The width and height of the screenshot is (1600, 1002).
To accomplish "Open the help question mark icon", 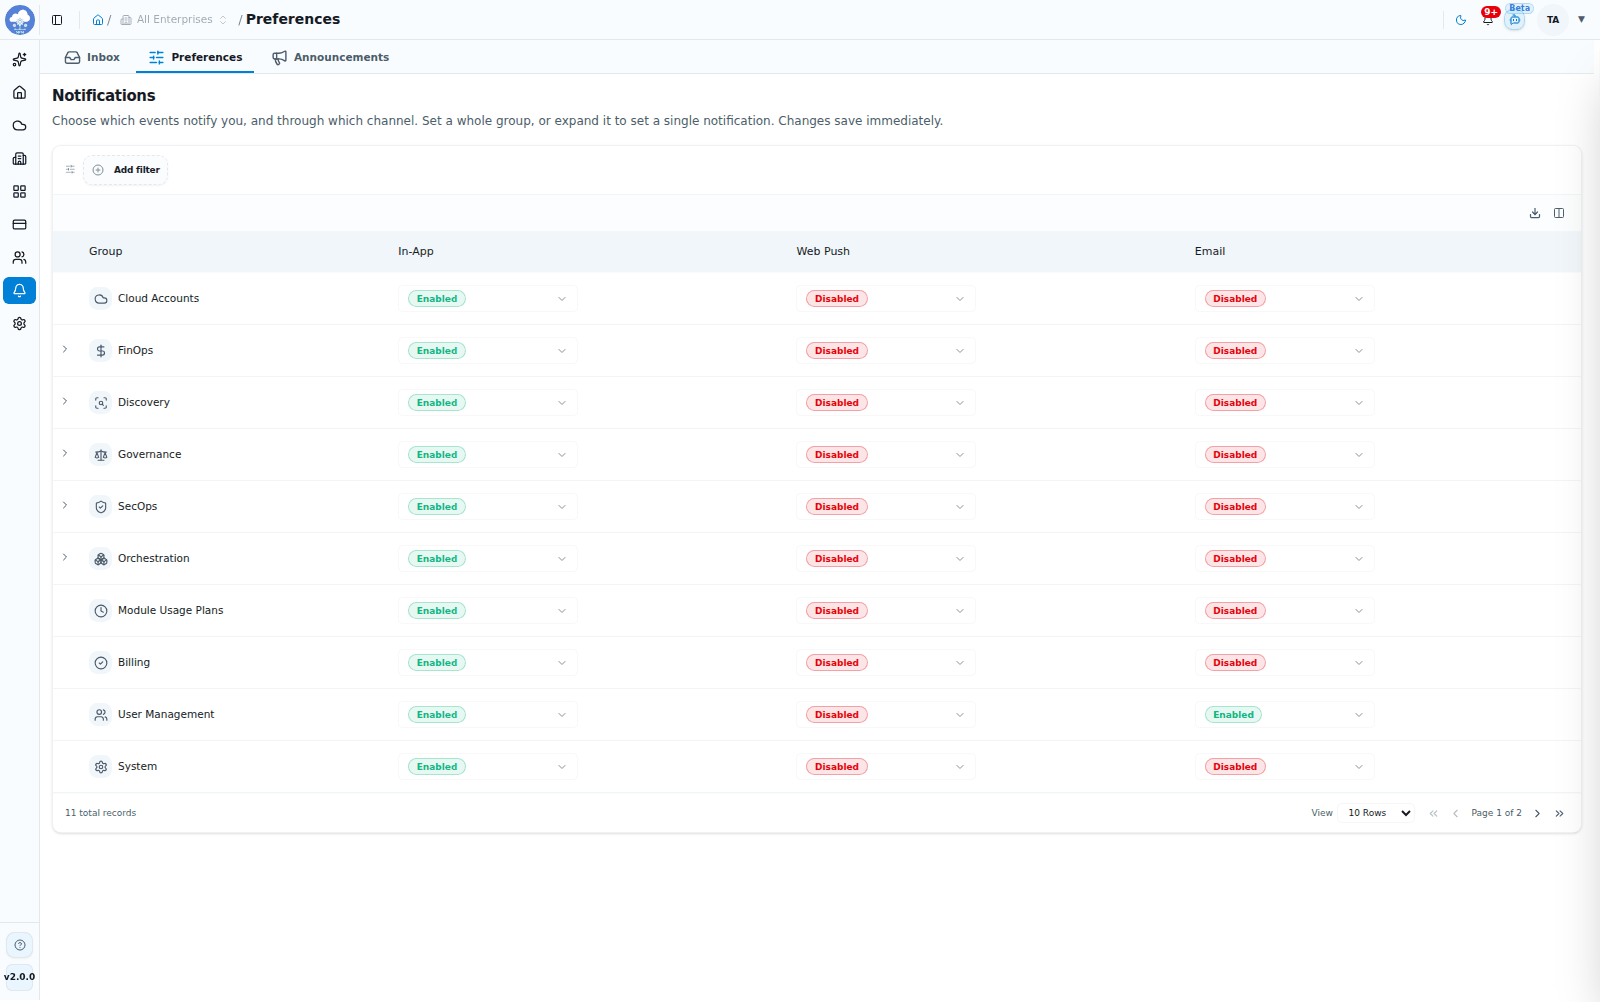I will (x=20, y=945).
